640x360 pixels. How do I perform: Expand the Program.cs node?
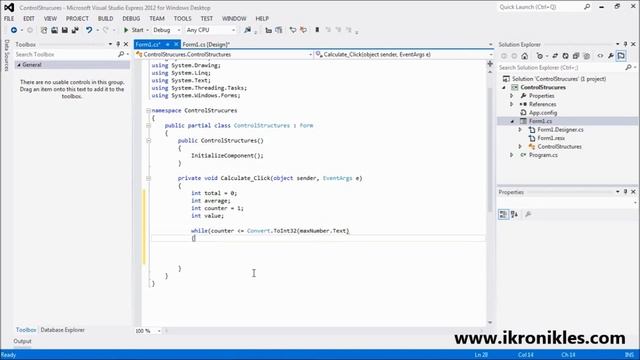(x=511, y=156)
